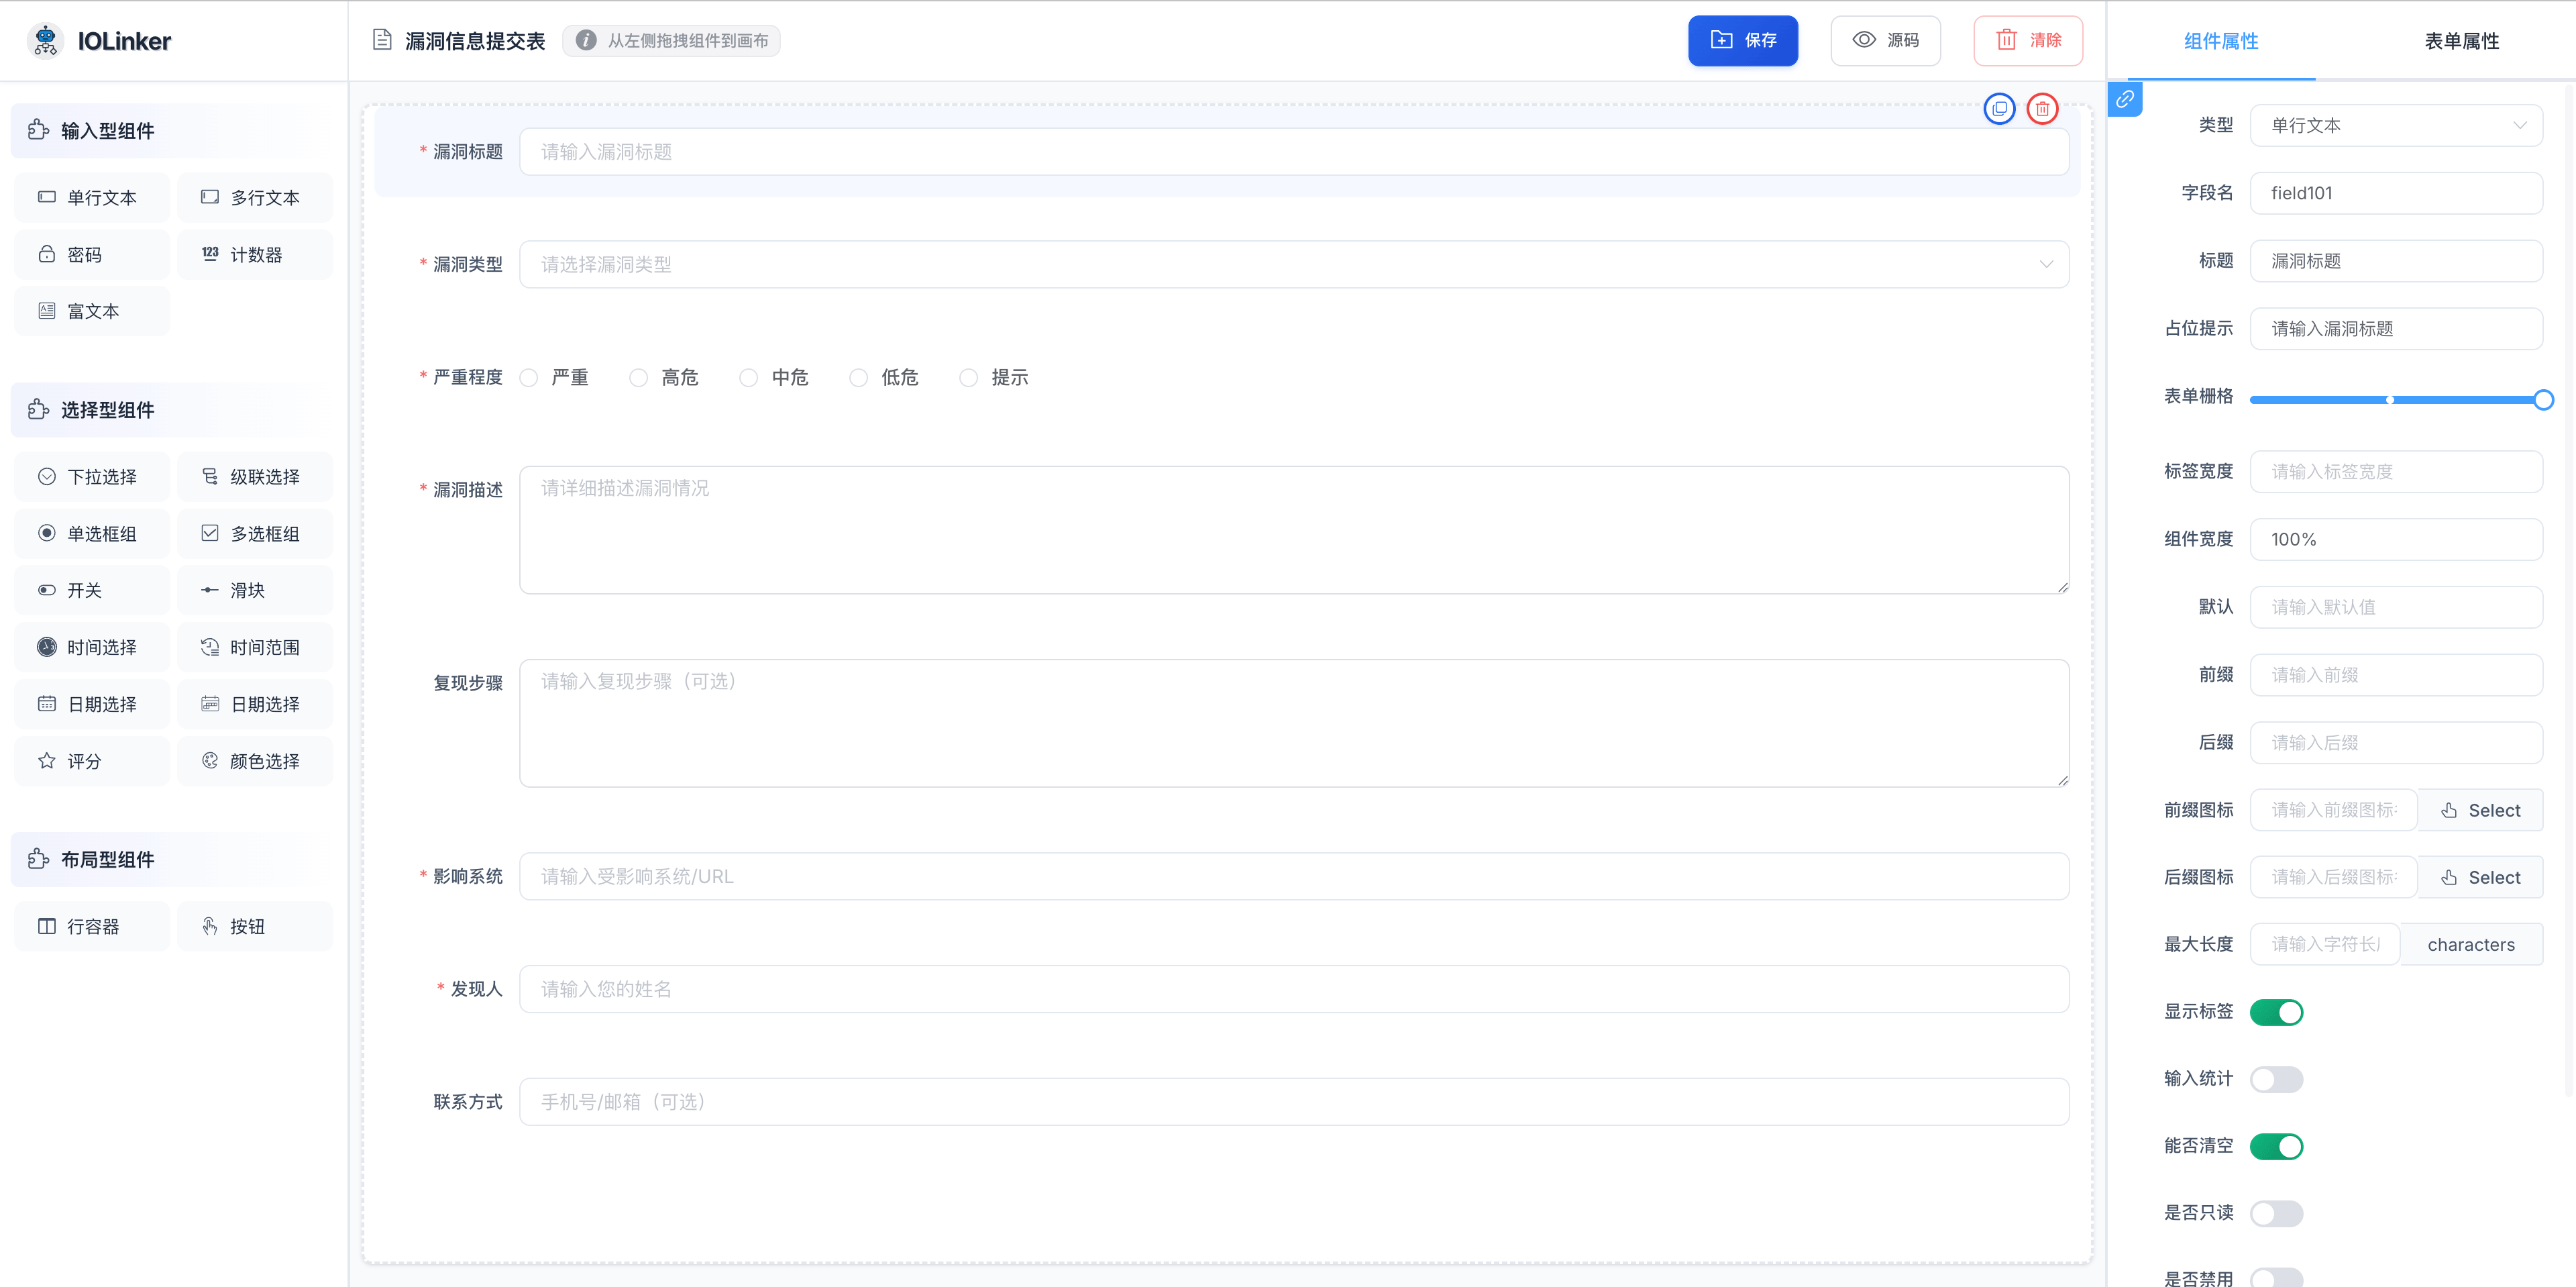Select the 时间范围 time range component

[x=255, y=647]
